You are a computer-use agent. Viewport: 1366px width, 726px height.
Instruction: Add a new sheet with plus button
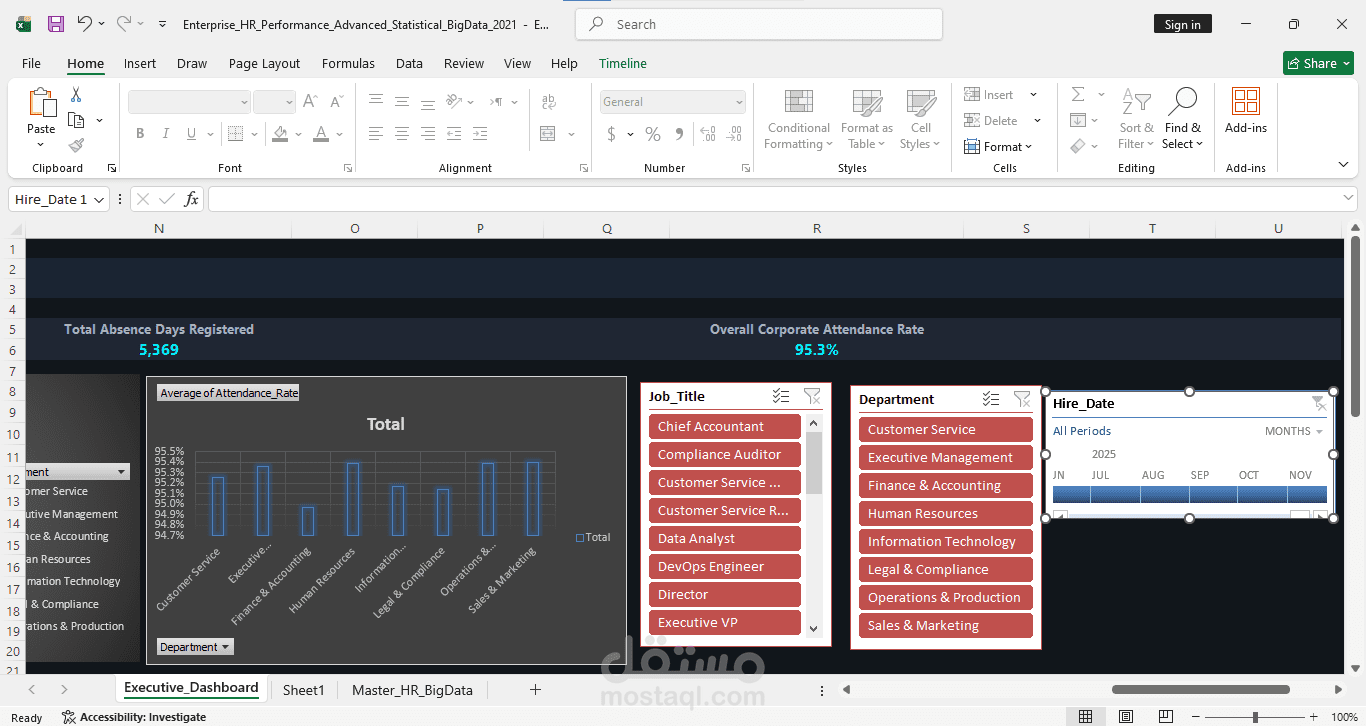(x=535, y=689)
